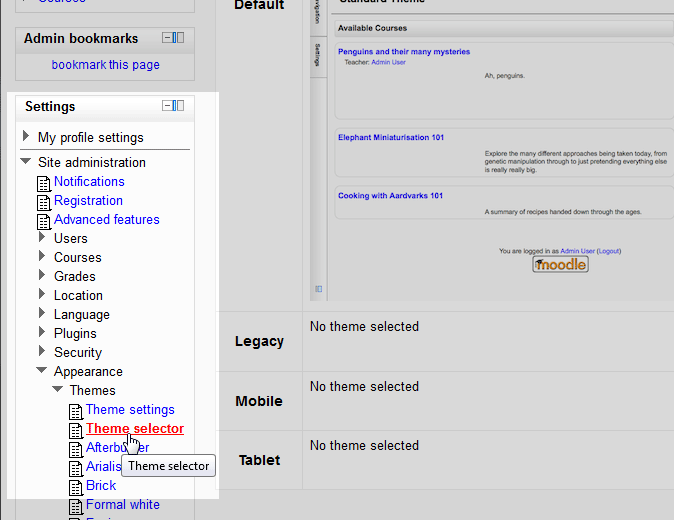Expand the Plugins section
Viewport: 674px width, 520px height.
pos(42,333)
